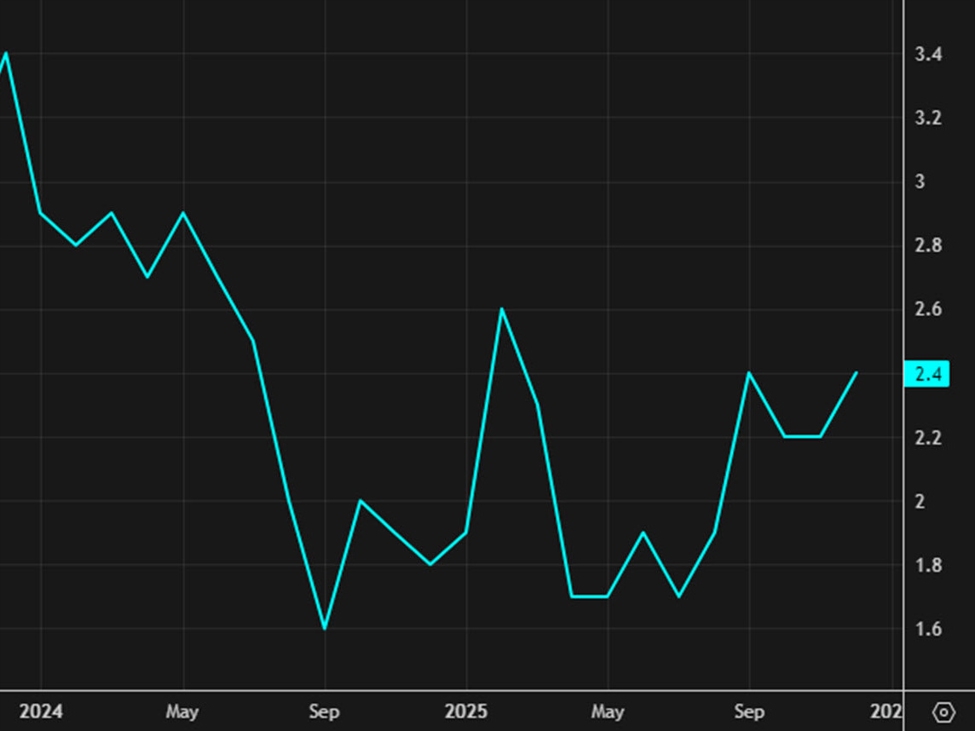The image size is (975, 731).
Task: Click the second Sep axis label
Action: 750,712
